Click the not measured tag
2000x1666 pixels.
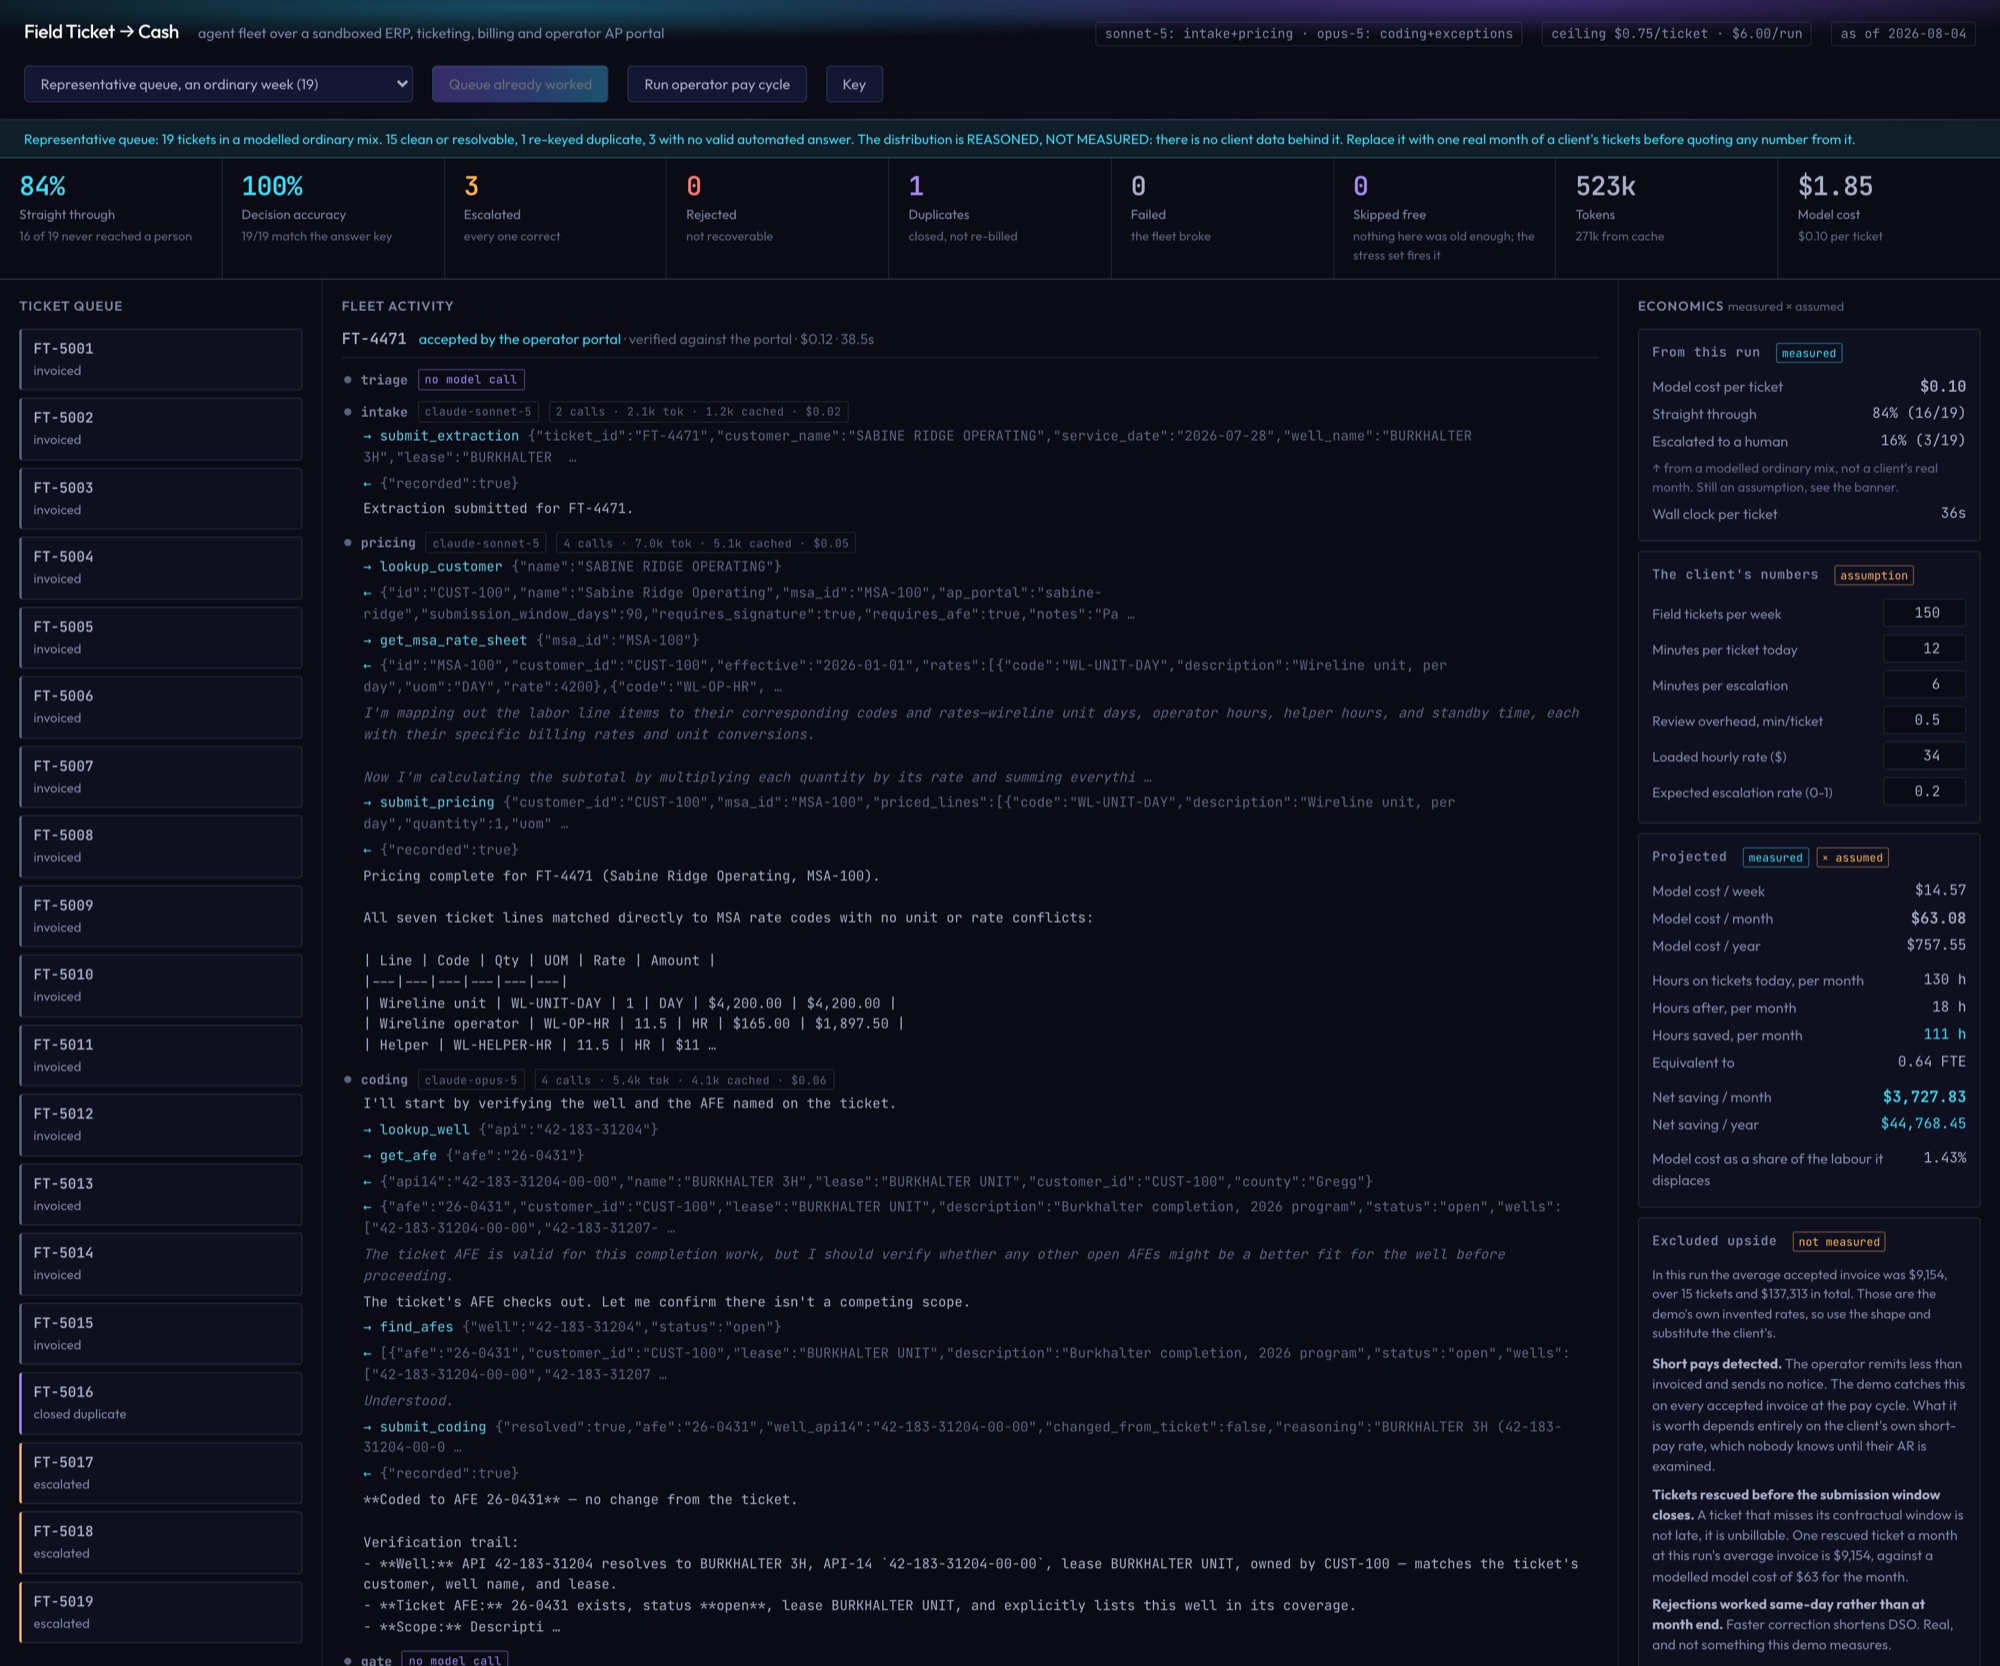tap(1839, 1242)
